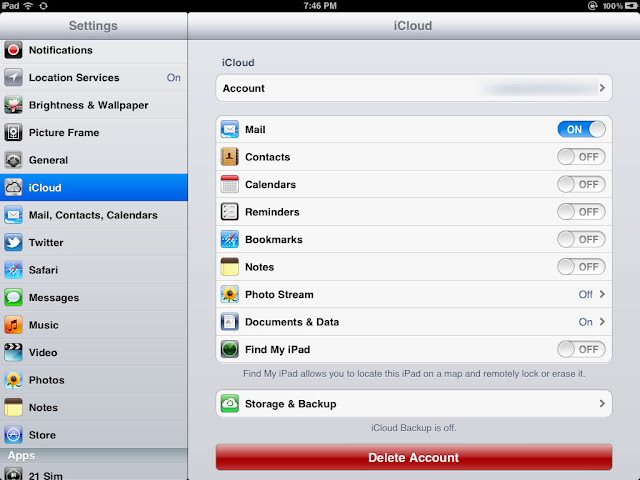The width and height of the screenshot is (640, 480).
Task: Tap the Photo Stream row label
Action: [x=279, y=294]
